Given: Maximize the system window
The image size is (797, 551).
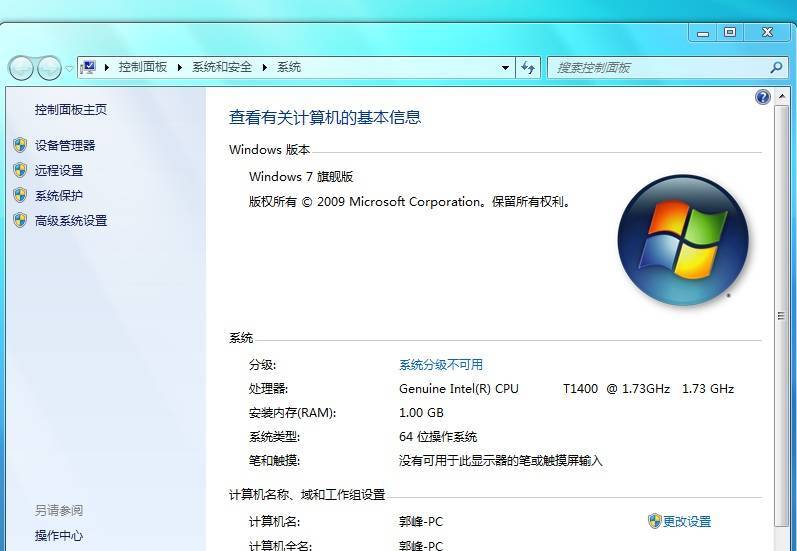Looking at the screenshot, I should [730, 33].
